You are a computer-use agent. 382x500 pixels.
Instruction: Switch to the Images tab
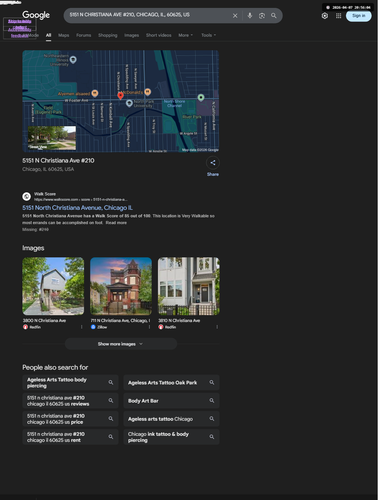(x=133, y=35)
